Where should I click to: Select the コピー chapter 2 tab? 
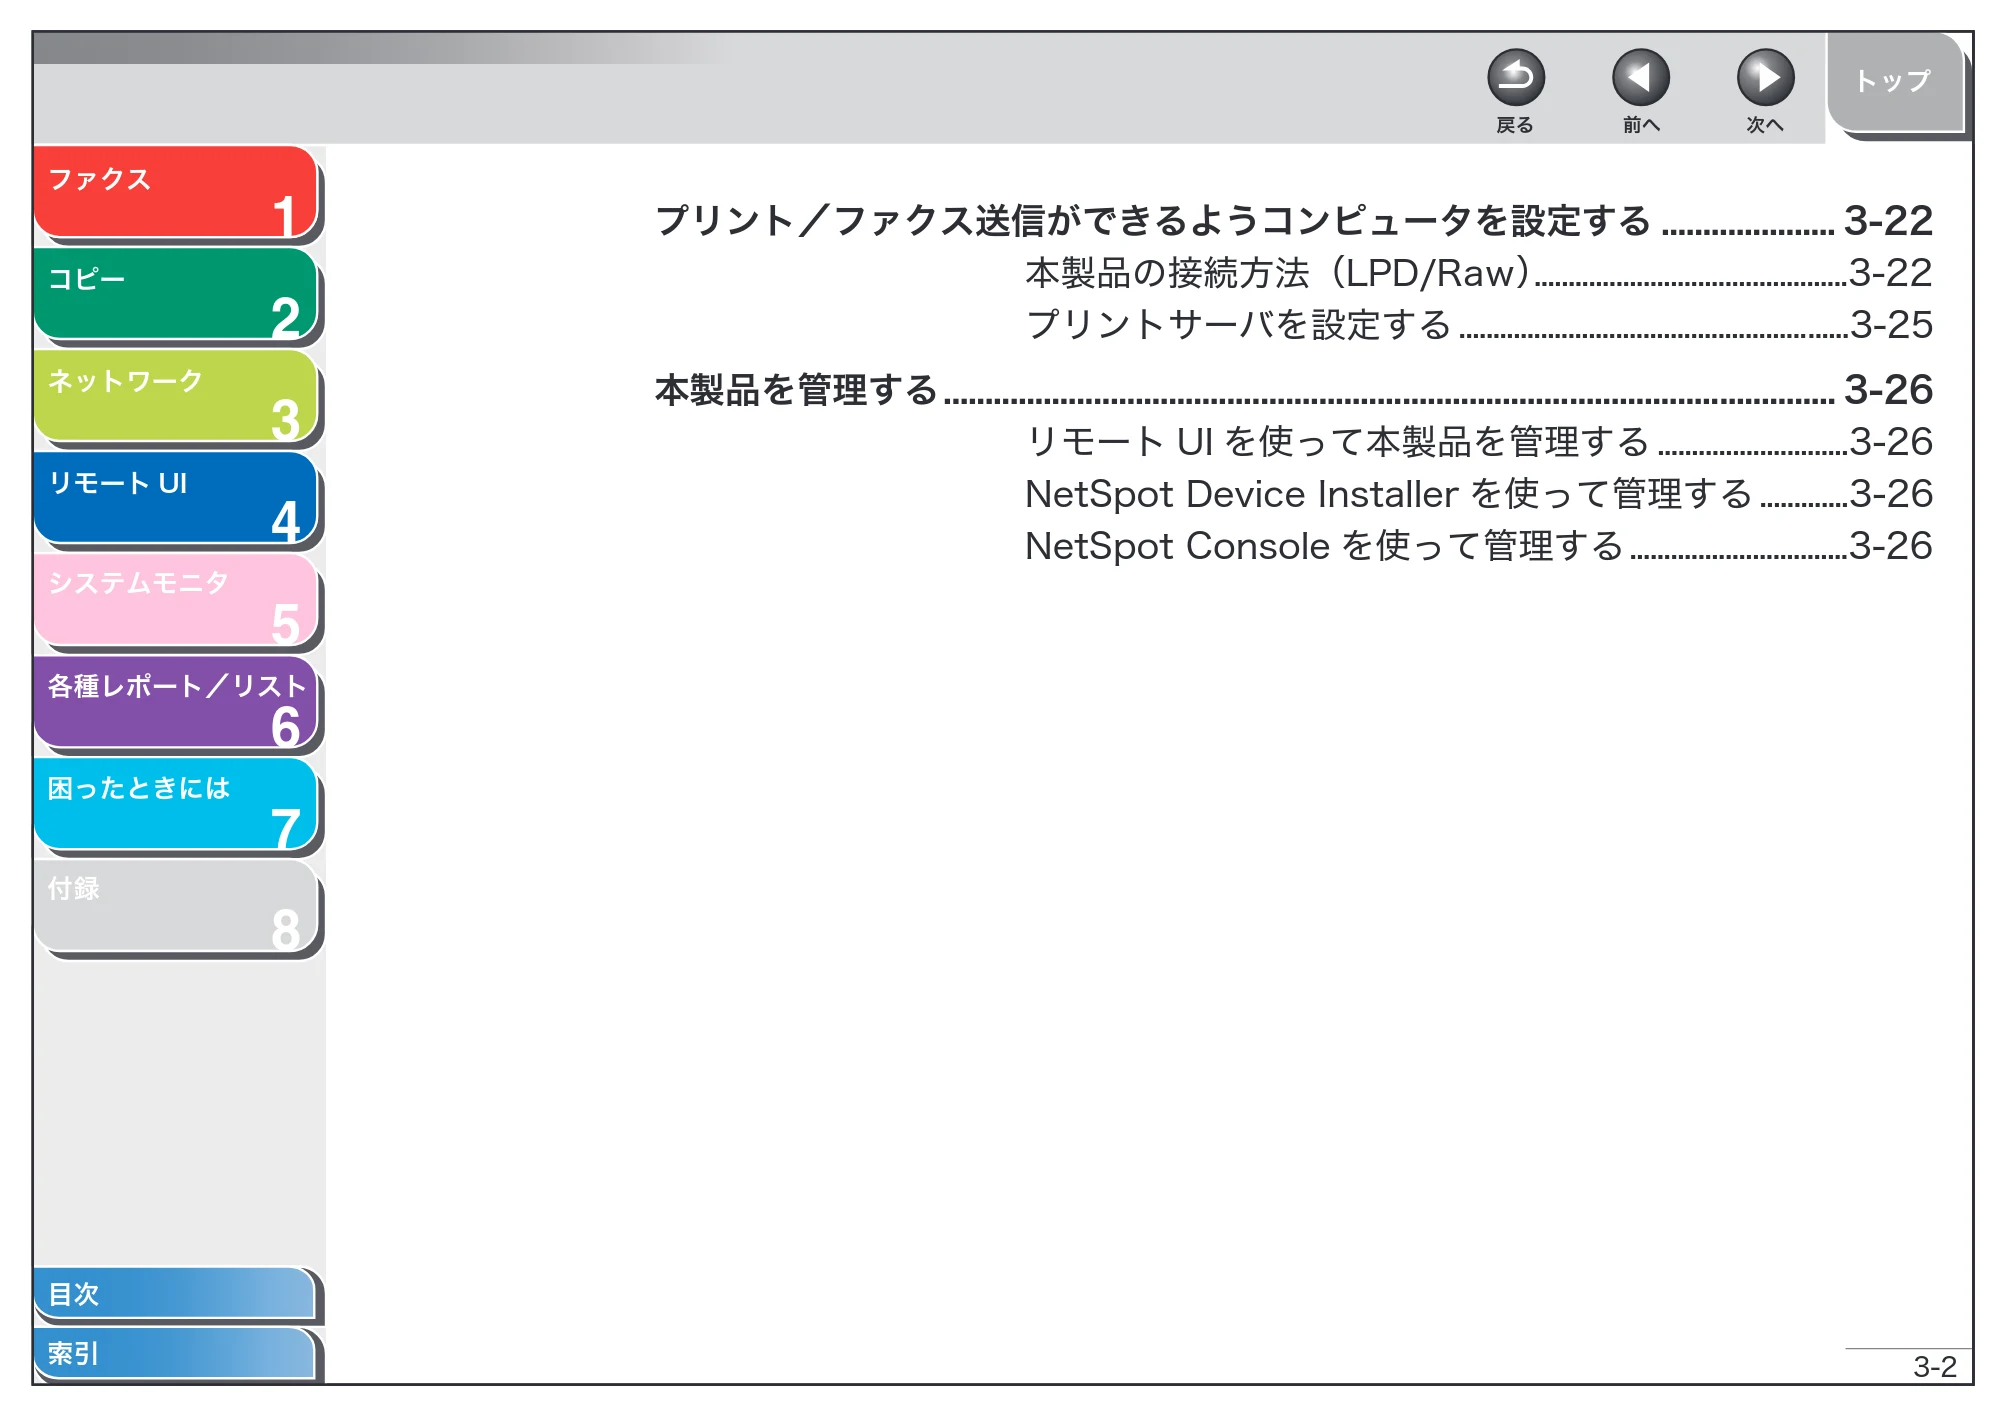[x=176, y=294]
